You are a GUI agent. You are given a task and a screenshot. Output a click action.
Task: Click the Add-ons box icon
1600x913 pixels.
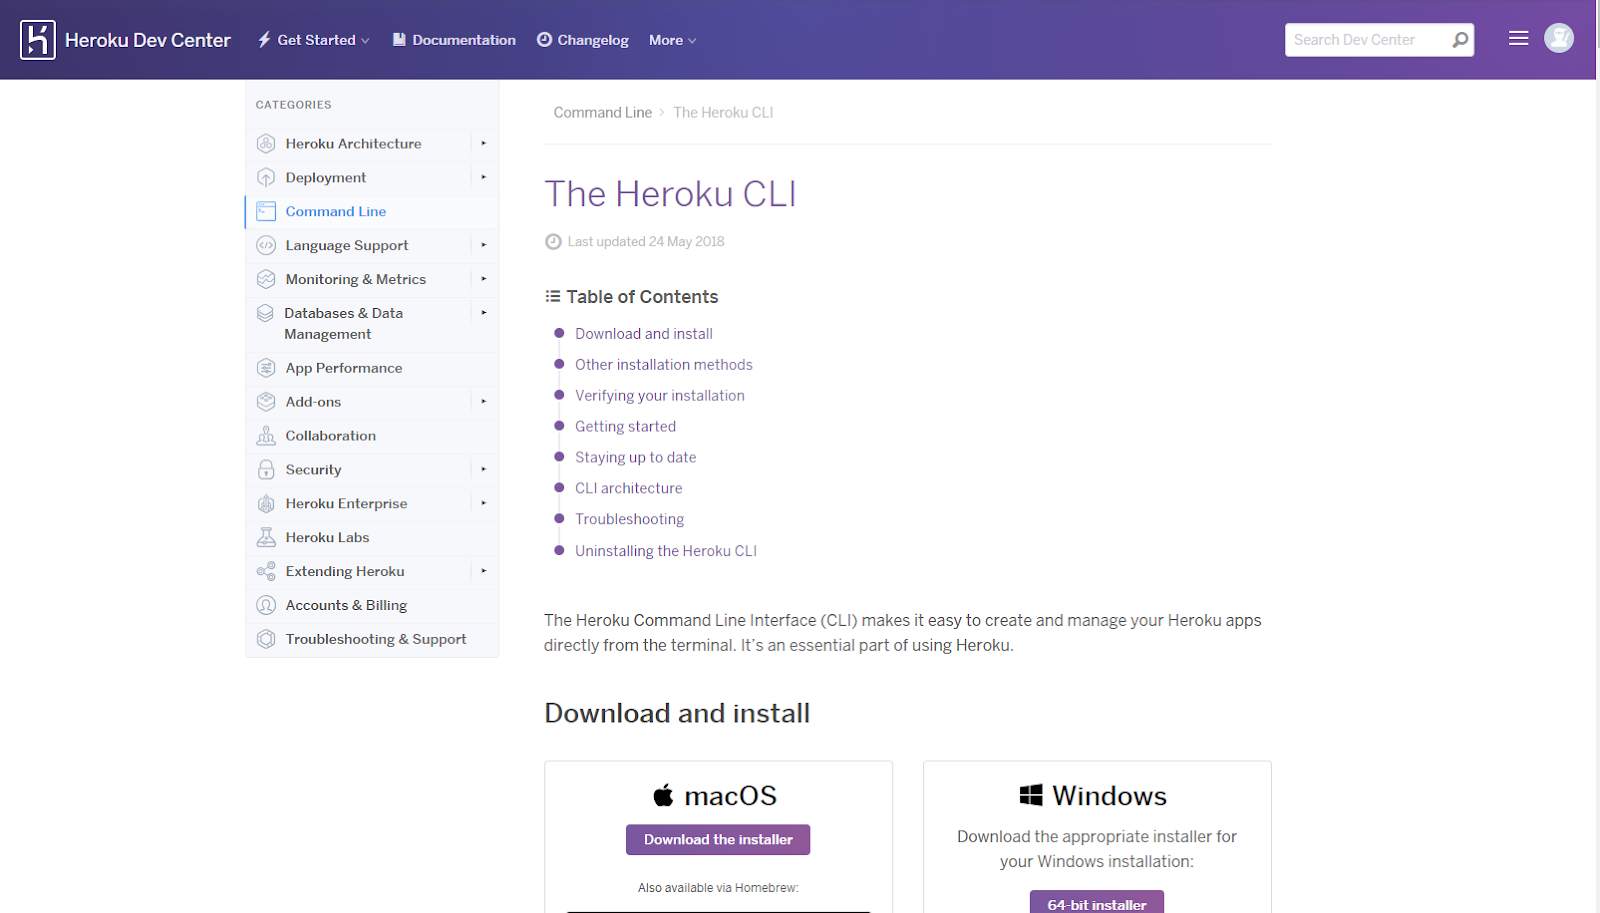266,402
